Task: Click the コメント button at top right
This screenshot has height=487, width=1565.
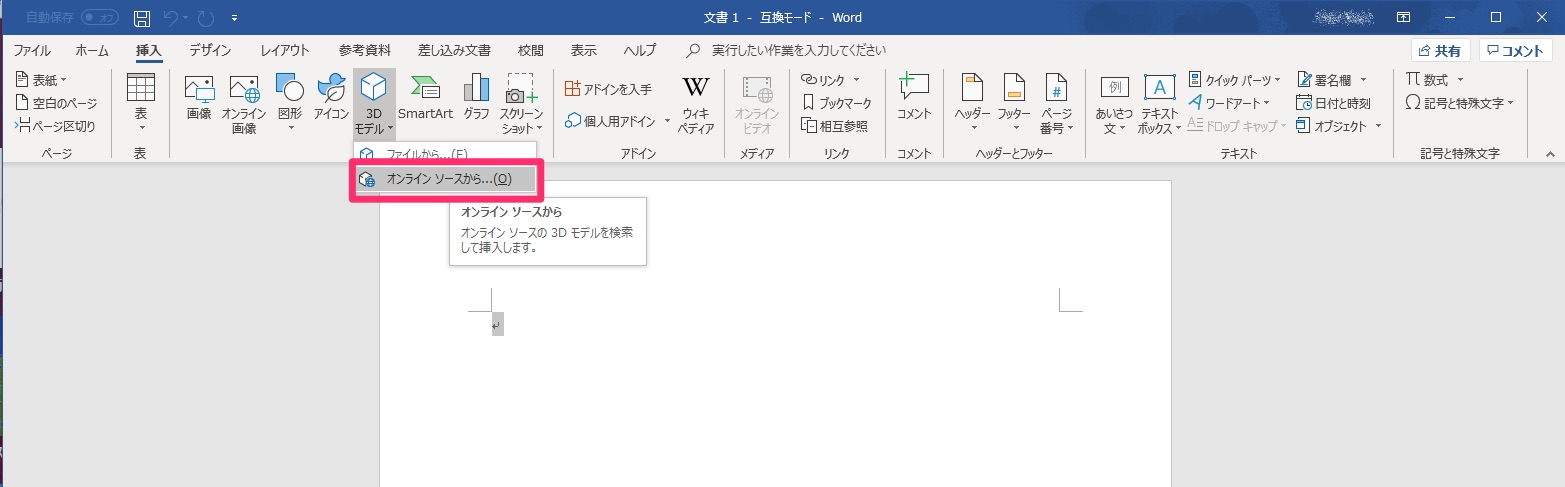Action: 1516,51
